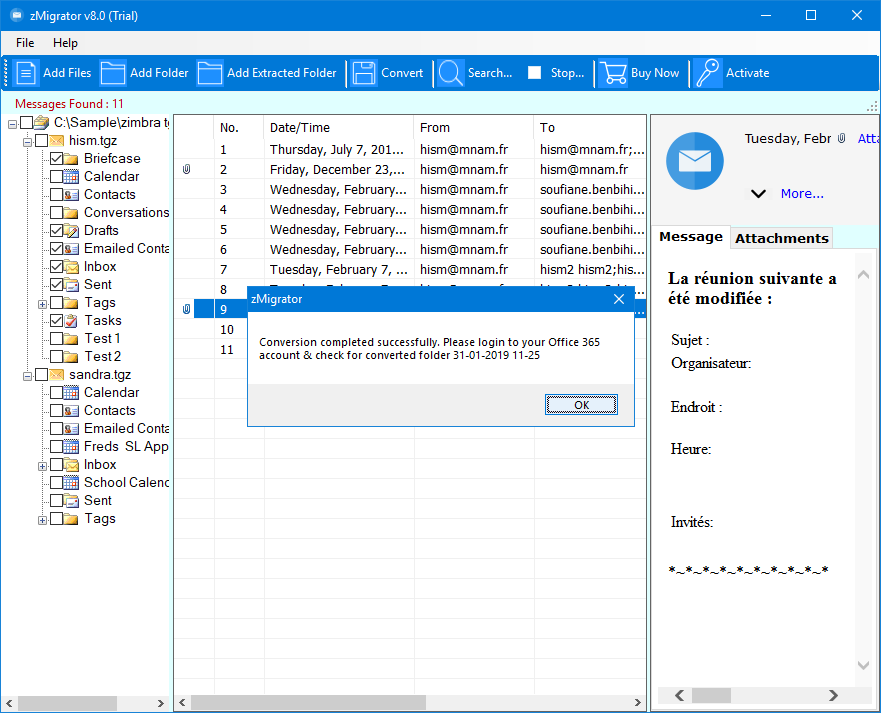Uncheck the Tasks folder checkbox

(x=56, y=320)
